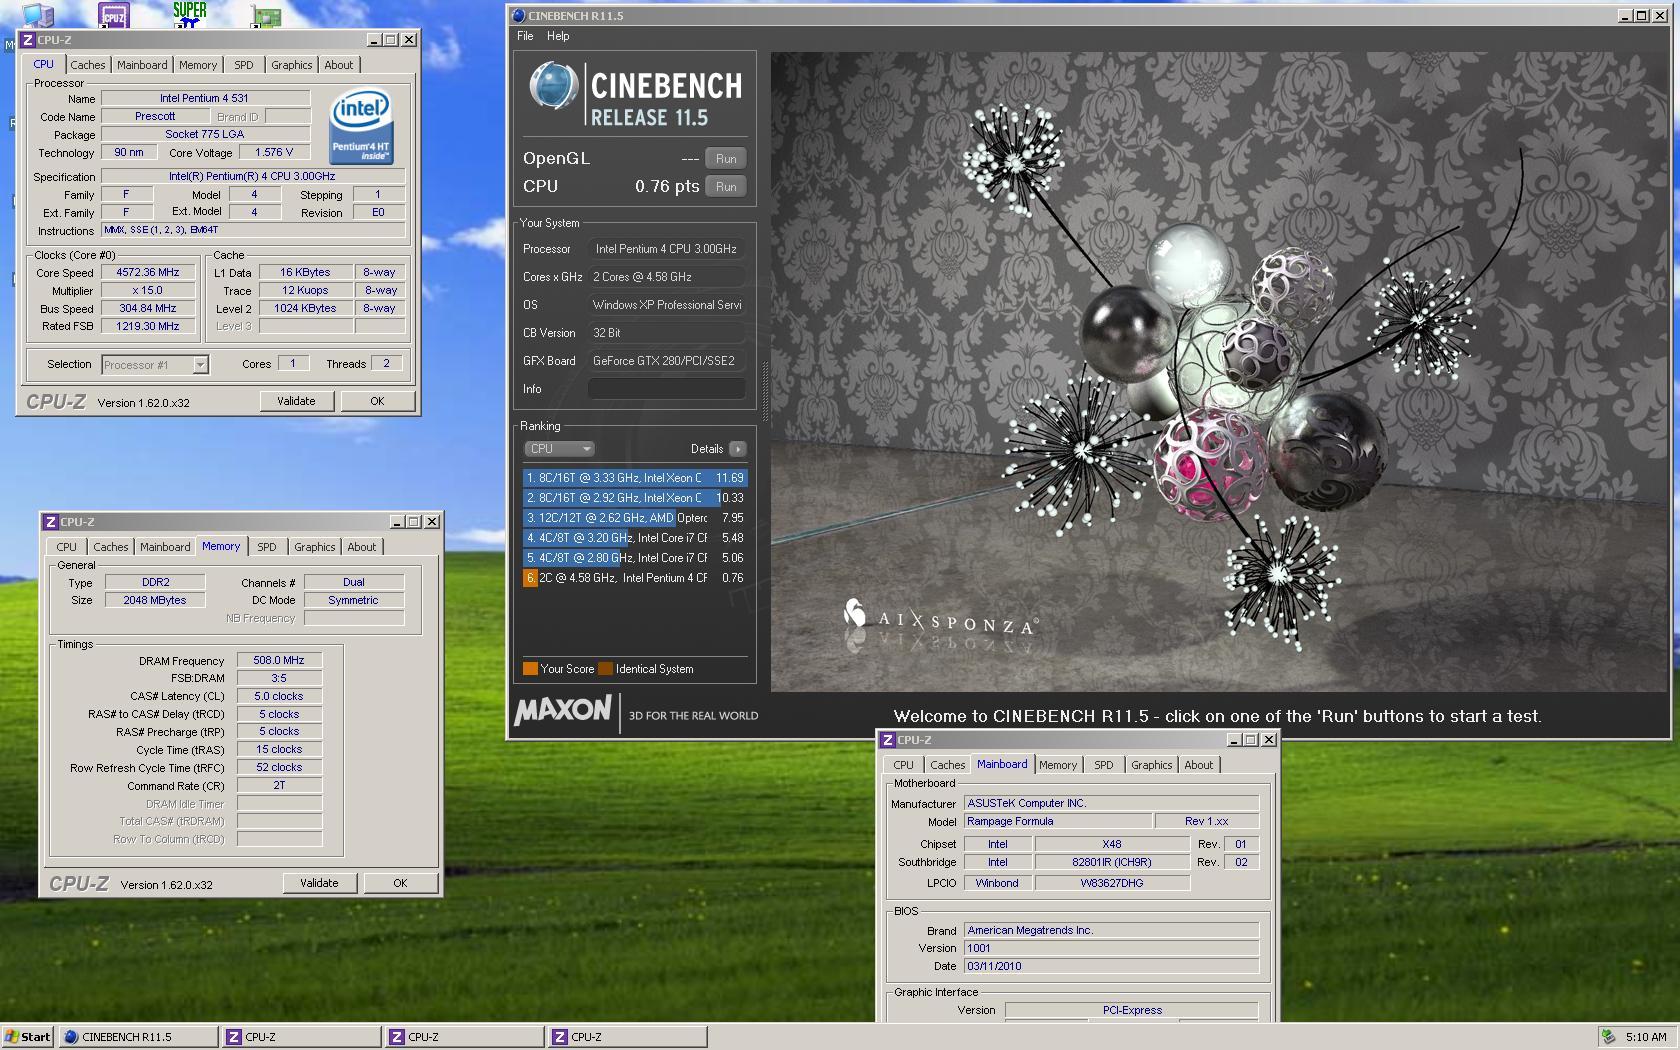Screen dimensions: 1680x1050
Task: Click the Start button
Action: tap(27, 1037)
